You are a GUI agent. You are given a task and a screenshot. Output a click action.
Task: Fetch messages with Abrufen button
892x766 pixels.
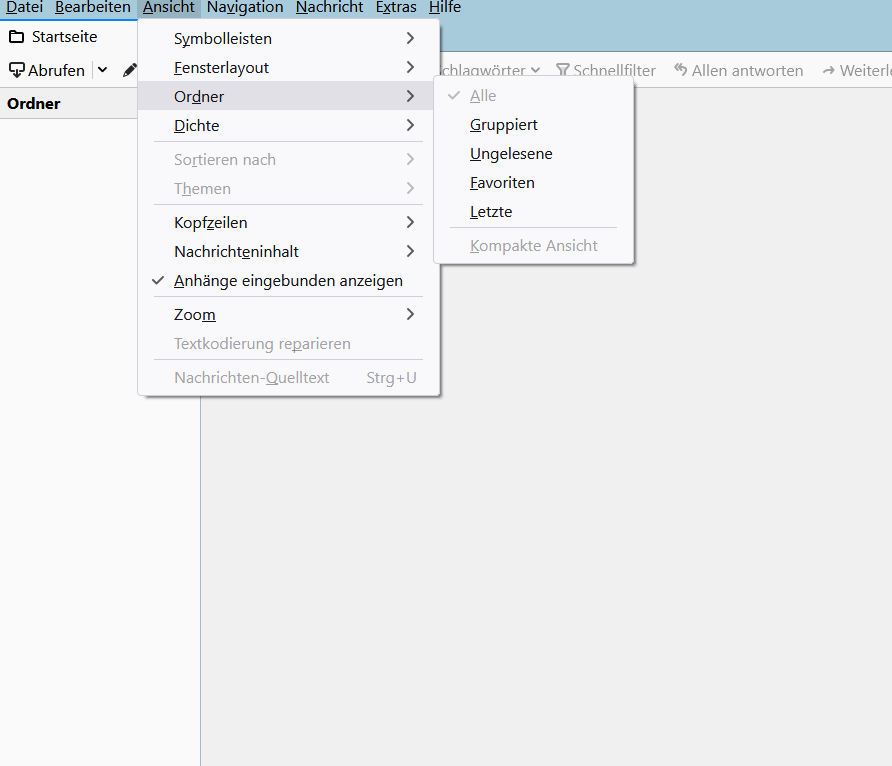(47, 71)
